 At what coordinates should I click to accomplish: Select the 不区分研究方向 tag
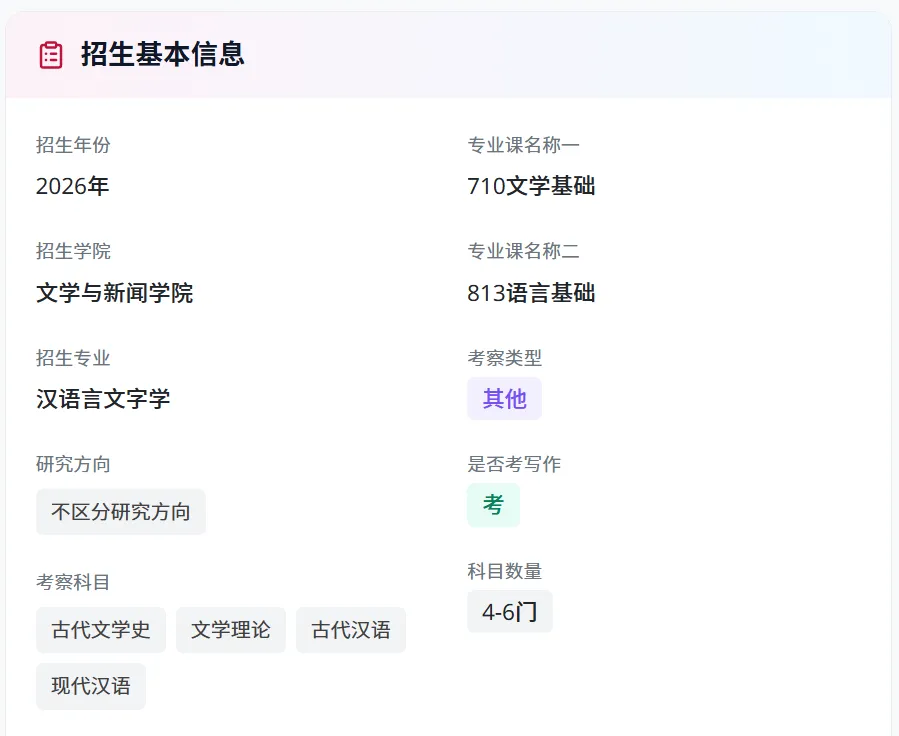(121, 512)
